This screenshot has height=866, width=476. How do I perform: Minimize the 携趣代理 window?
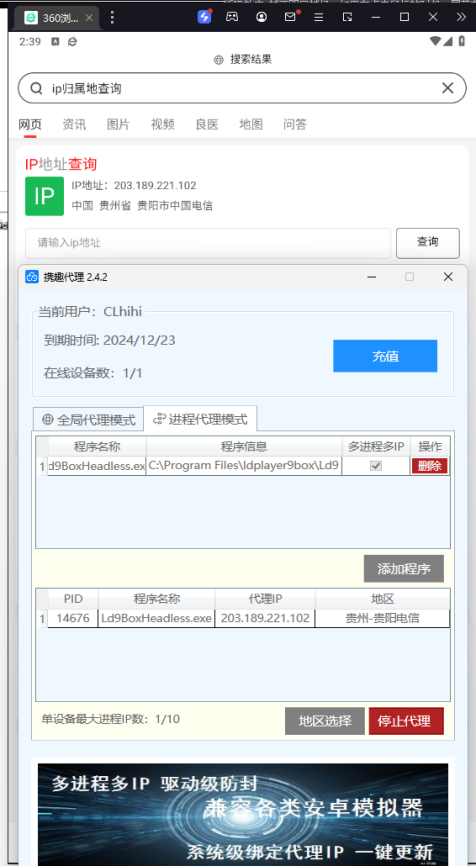(371, 277)
